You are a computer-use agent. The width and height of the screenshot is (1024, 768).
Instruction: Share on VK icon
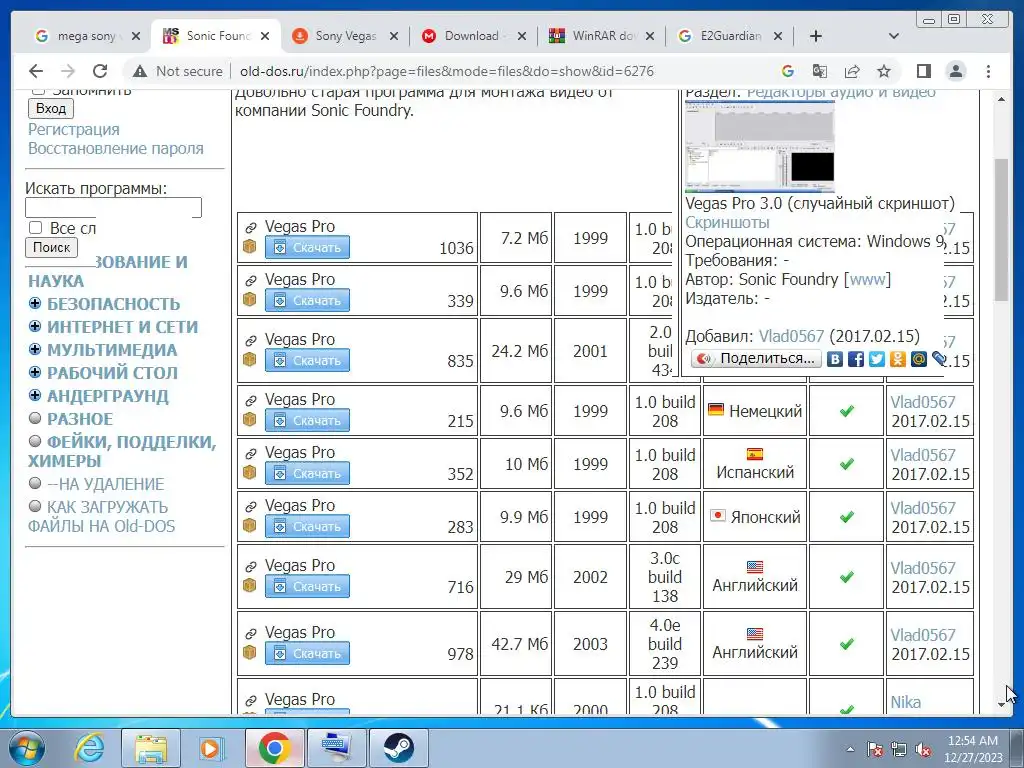pos(835,359)
